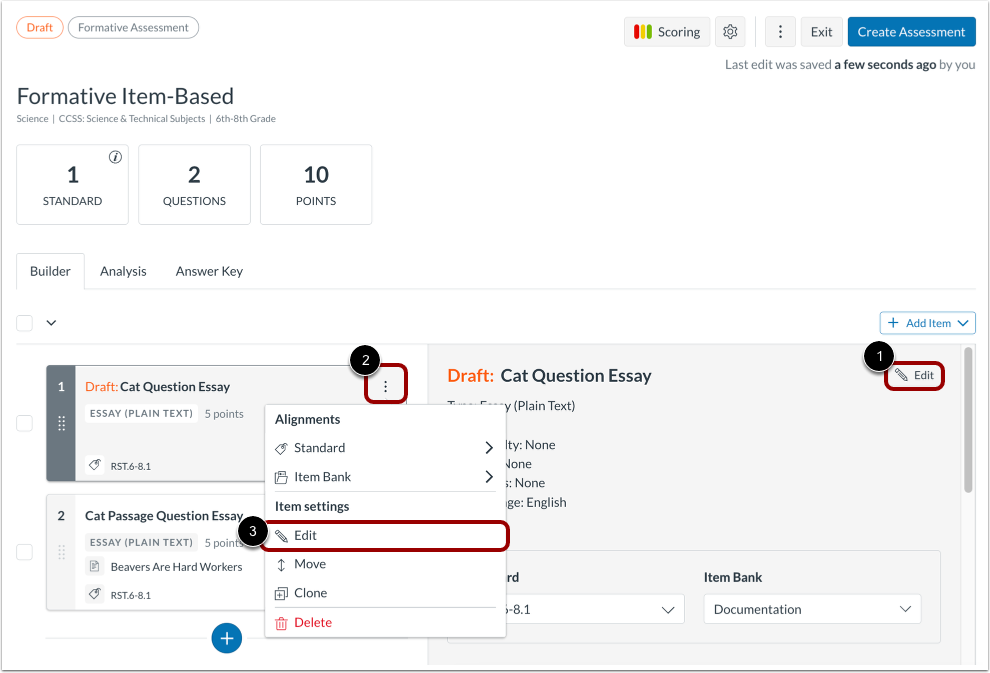Switch to the Answer Key tab
Image resolution: width=990 pixels, height=673 pixels.
pos(209,271)
